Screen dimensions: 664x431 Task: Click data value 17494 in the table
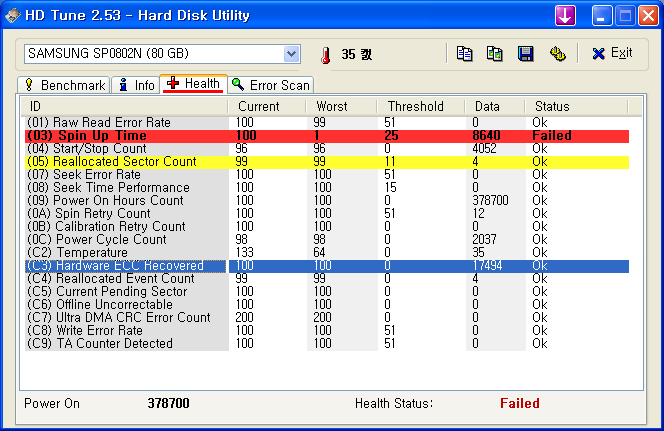pos(487,266)
